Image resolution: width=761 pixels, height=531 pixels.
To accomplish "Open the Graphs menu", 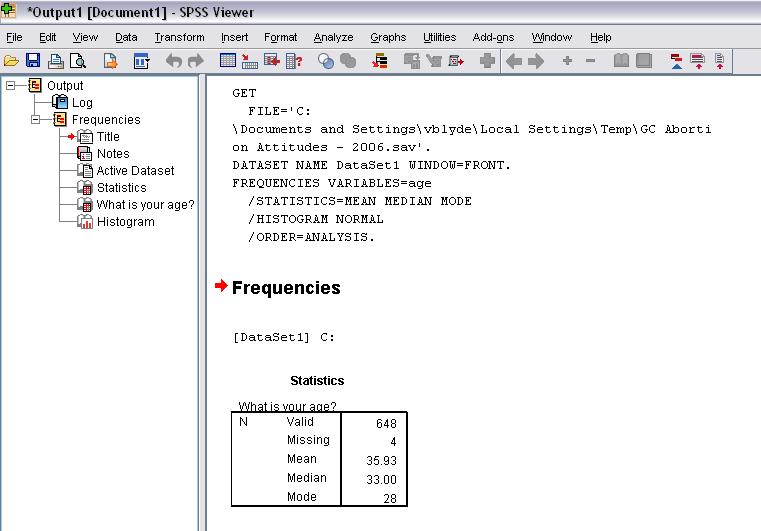I will [388, 37].
